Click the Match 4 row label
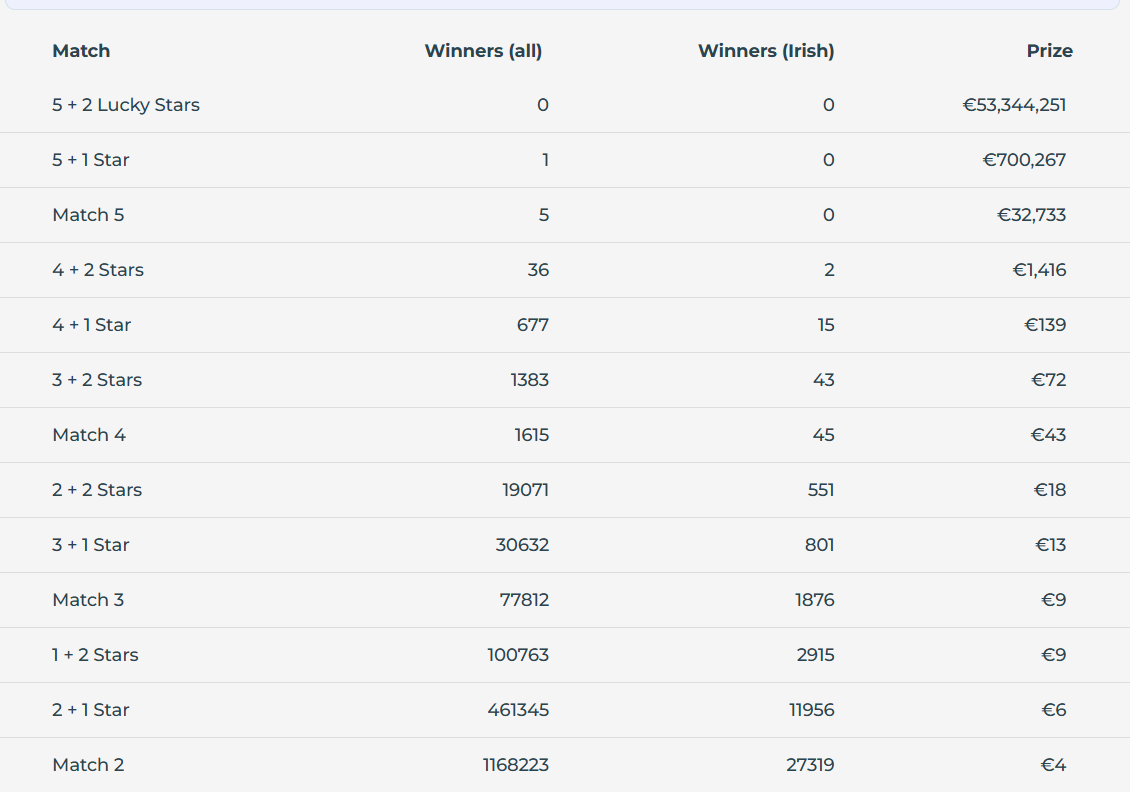This screenshot has width=1130, height=792. click(89, 435)
